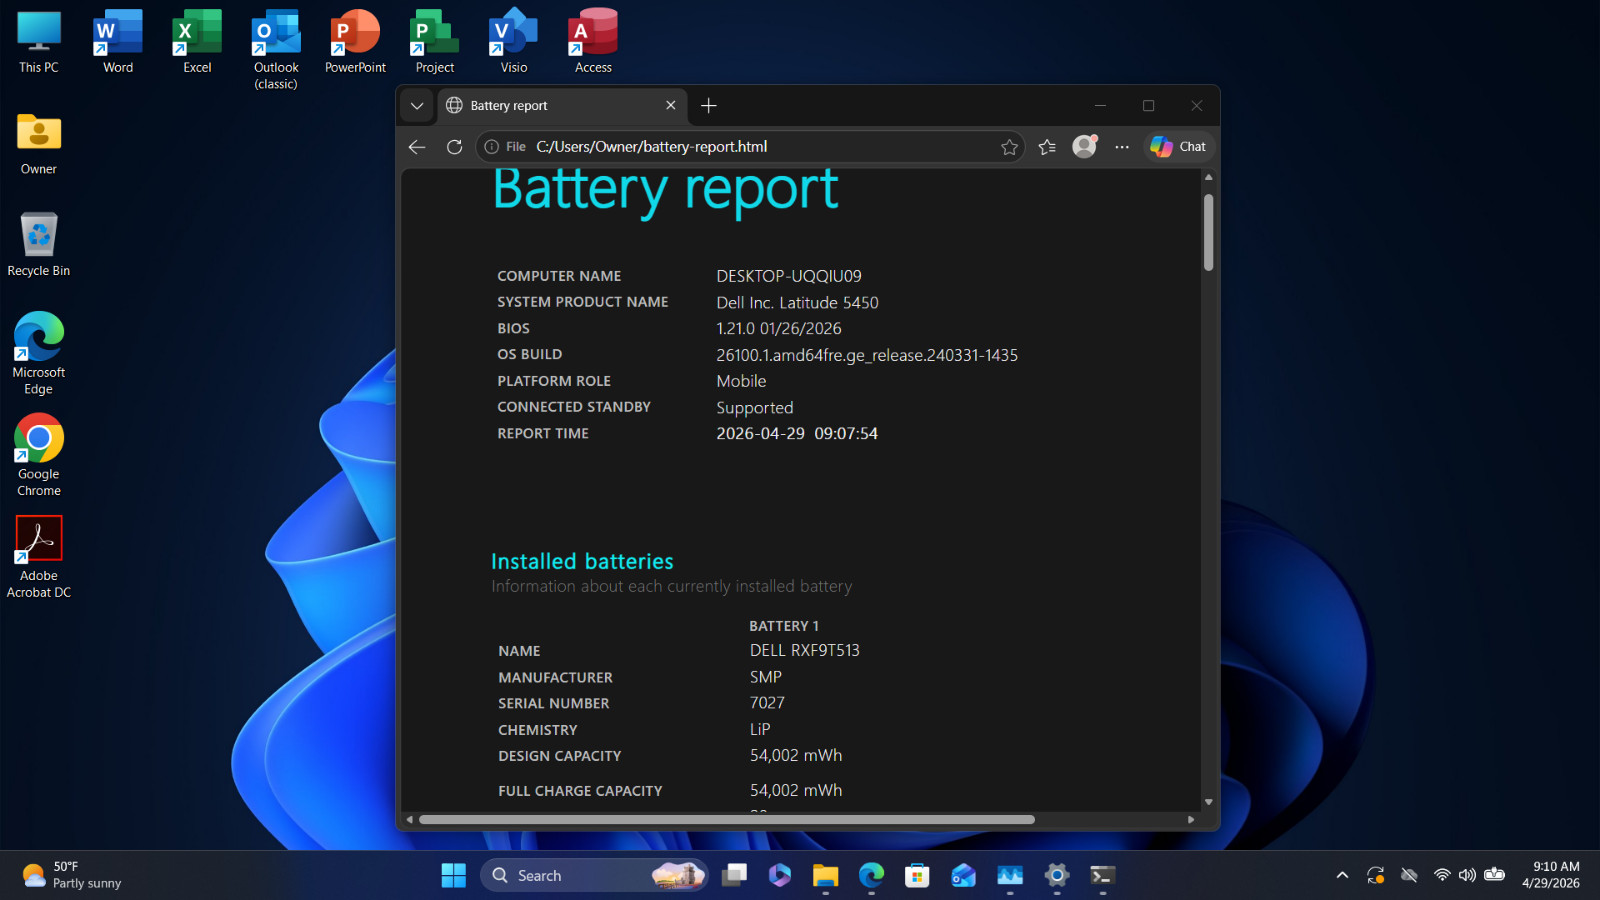
Task: Select the OS build '26100.1.amd64fre.ge_release.240331-1435' text
Action: click(867, 355)
